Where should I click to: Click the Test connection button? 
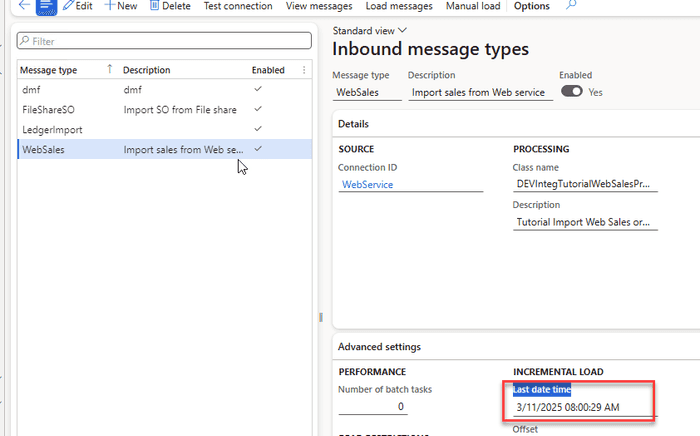pyautogui.click(x=237, y=6)
